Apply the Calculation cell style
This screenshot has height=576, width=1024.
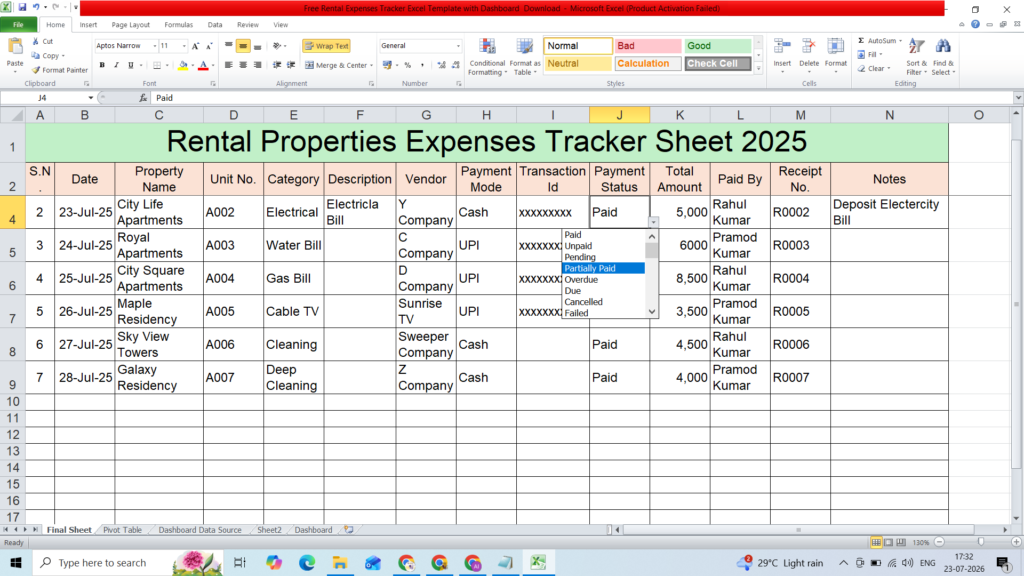[648, 63]
